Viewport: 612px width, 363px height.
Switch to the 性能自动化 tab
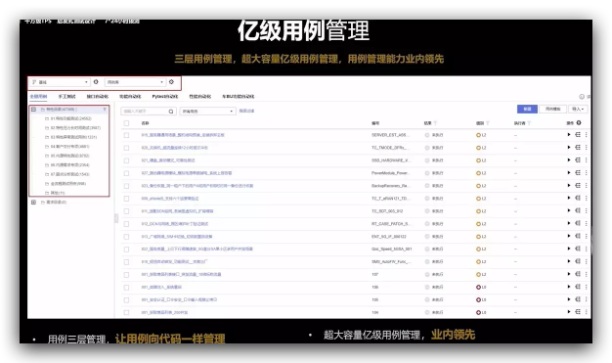pyautogui.click(x=200, y=96)
